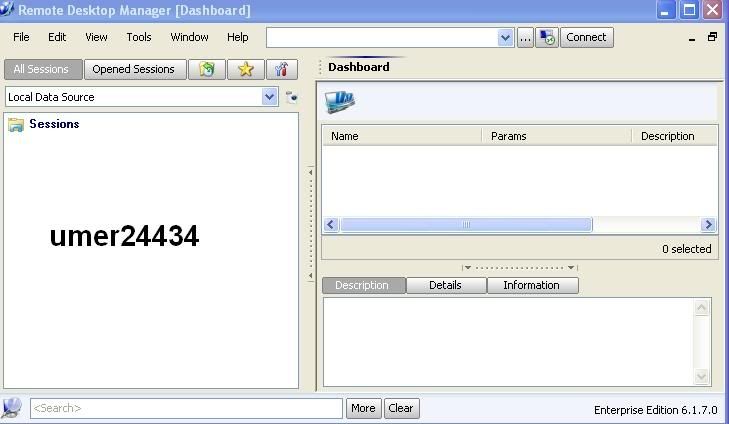The width and height of the screenshot is (729, 424).
Task: Open the recent sessions icon tab
Action: click(207, 69)
